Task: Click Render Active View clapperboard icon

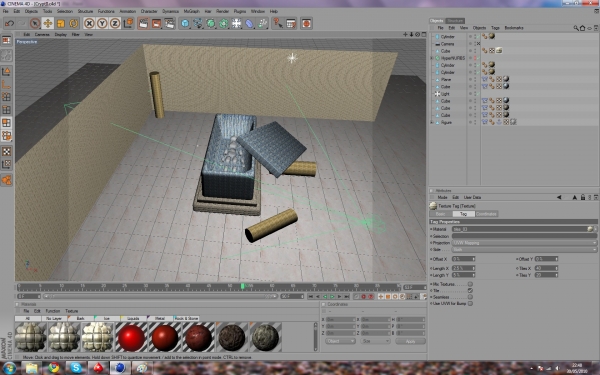Action: coord(143,23)
